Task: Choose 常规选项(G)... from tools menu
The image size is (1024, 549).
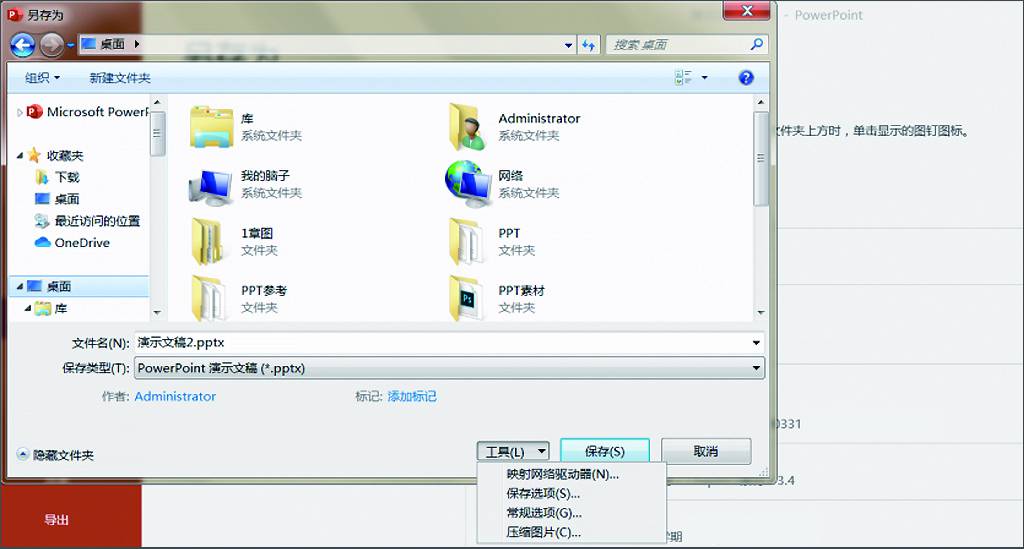Action: tap(543, 513)
